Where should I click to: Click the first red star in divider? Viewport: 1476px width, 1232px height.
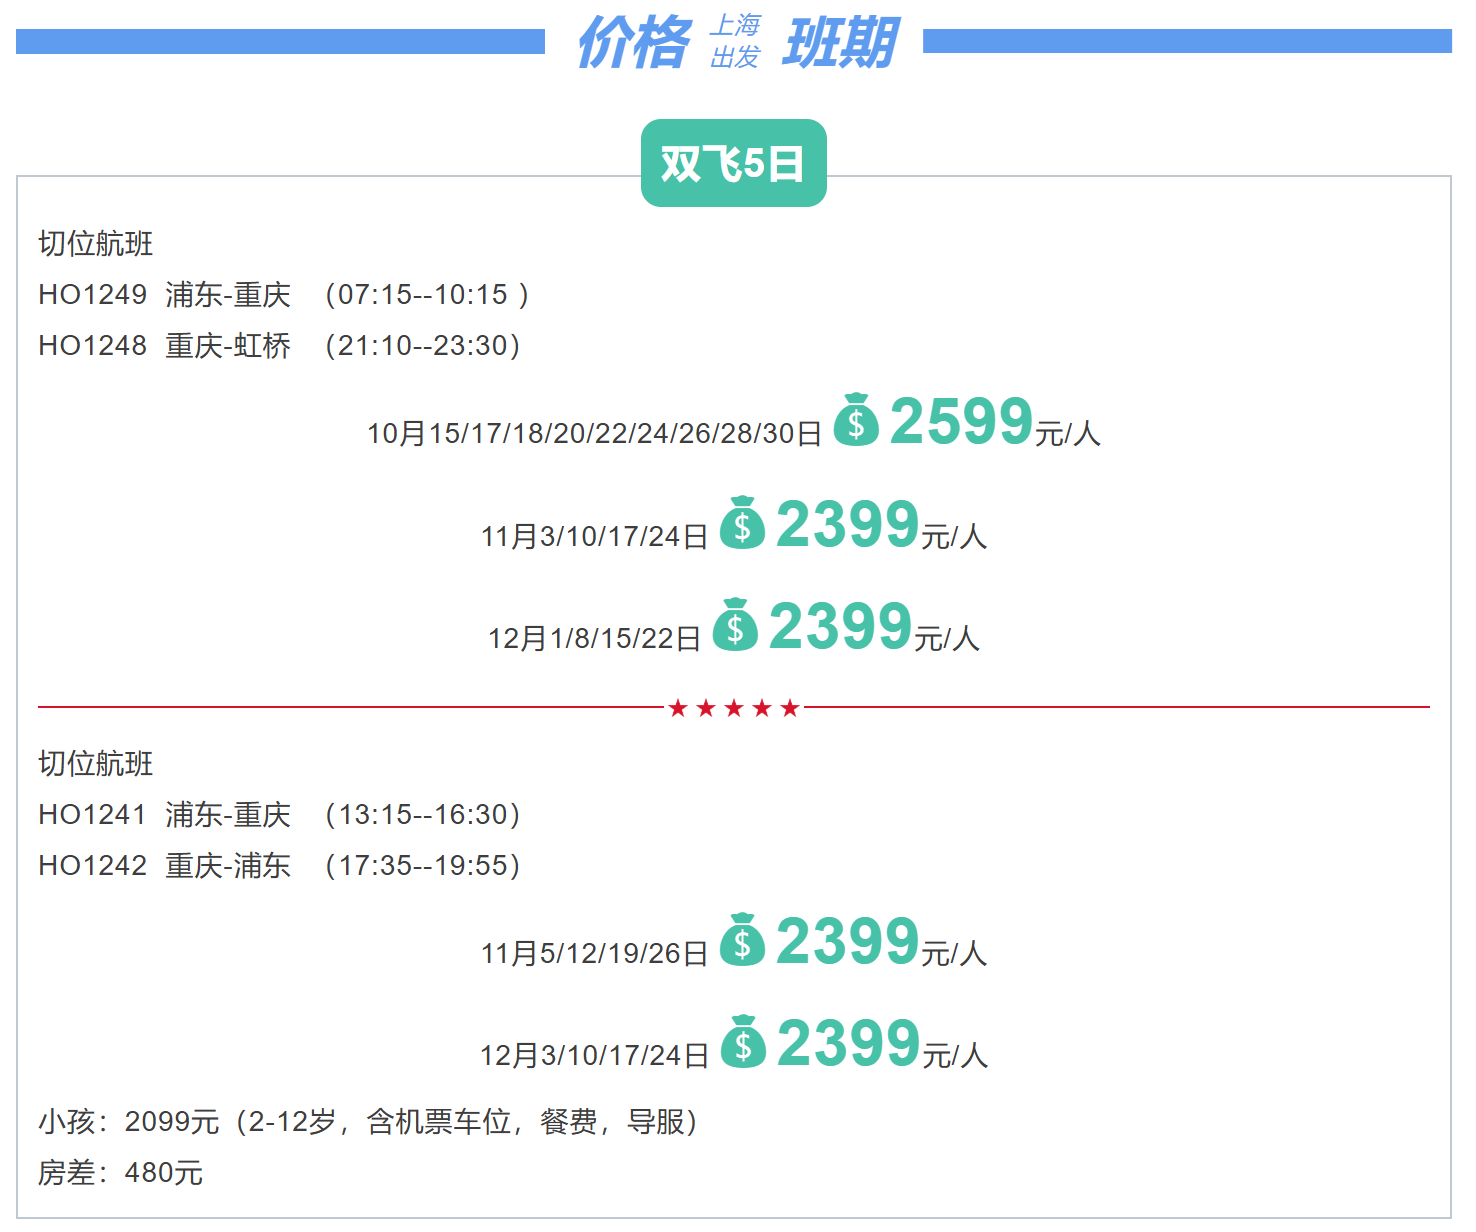(678, 708)
